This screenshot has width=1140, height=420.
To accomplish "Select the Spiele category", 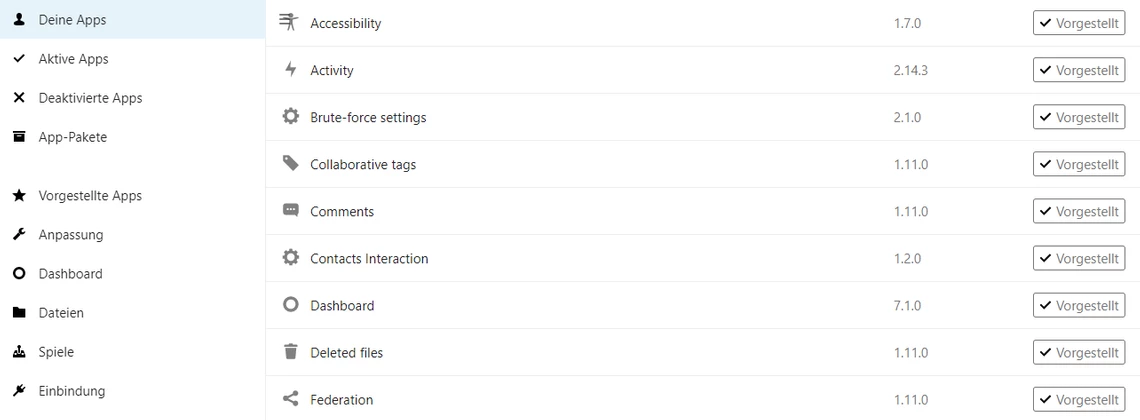I will tap(56, 352).
